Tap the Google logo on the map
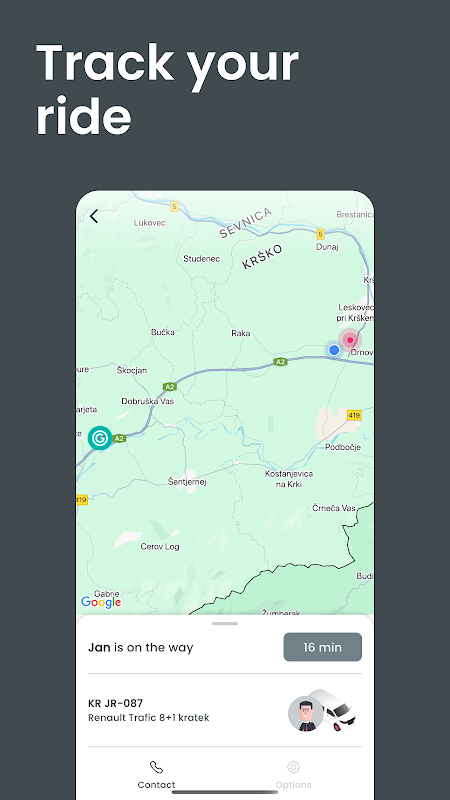This screenshot has height=800, width=450. pos(101,602)
